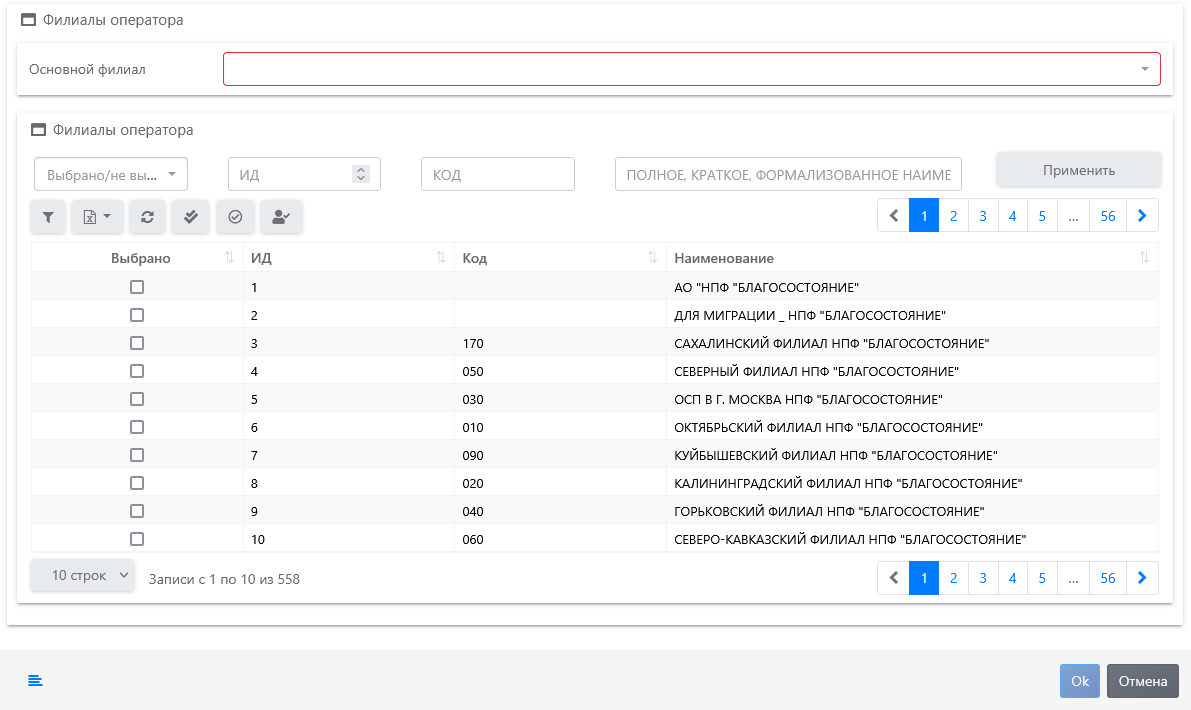The height and width of the screenshot is (710, 1191).
Task: Go to page 3 in top pagination
Action: coord(983,215)
